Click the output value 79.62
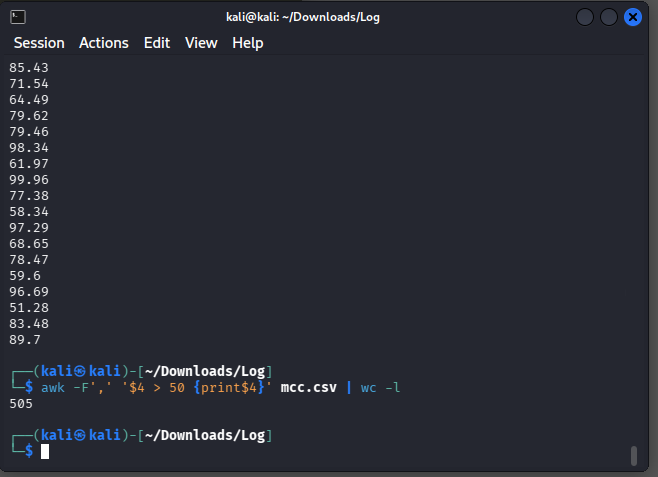The width and height of the screenshot is (658, 477). 29,115
